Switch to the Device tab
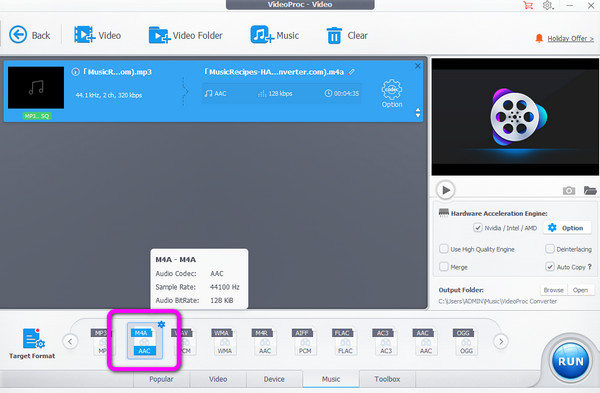Image resolution: width=600 pixels, height=393 pixels. pos(274,379)
